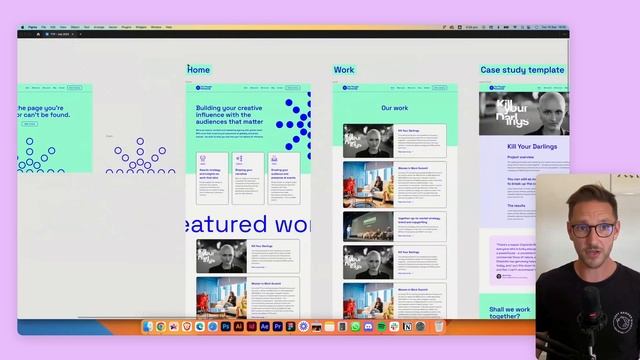This screenshot has height=360, width=640.
Task: Open the Trash in the dock
Action: point(439,327)
